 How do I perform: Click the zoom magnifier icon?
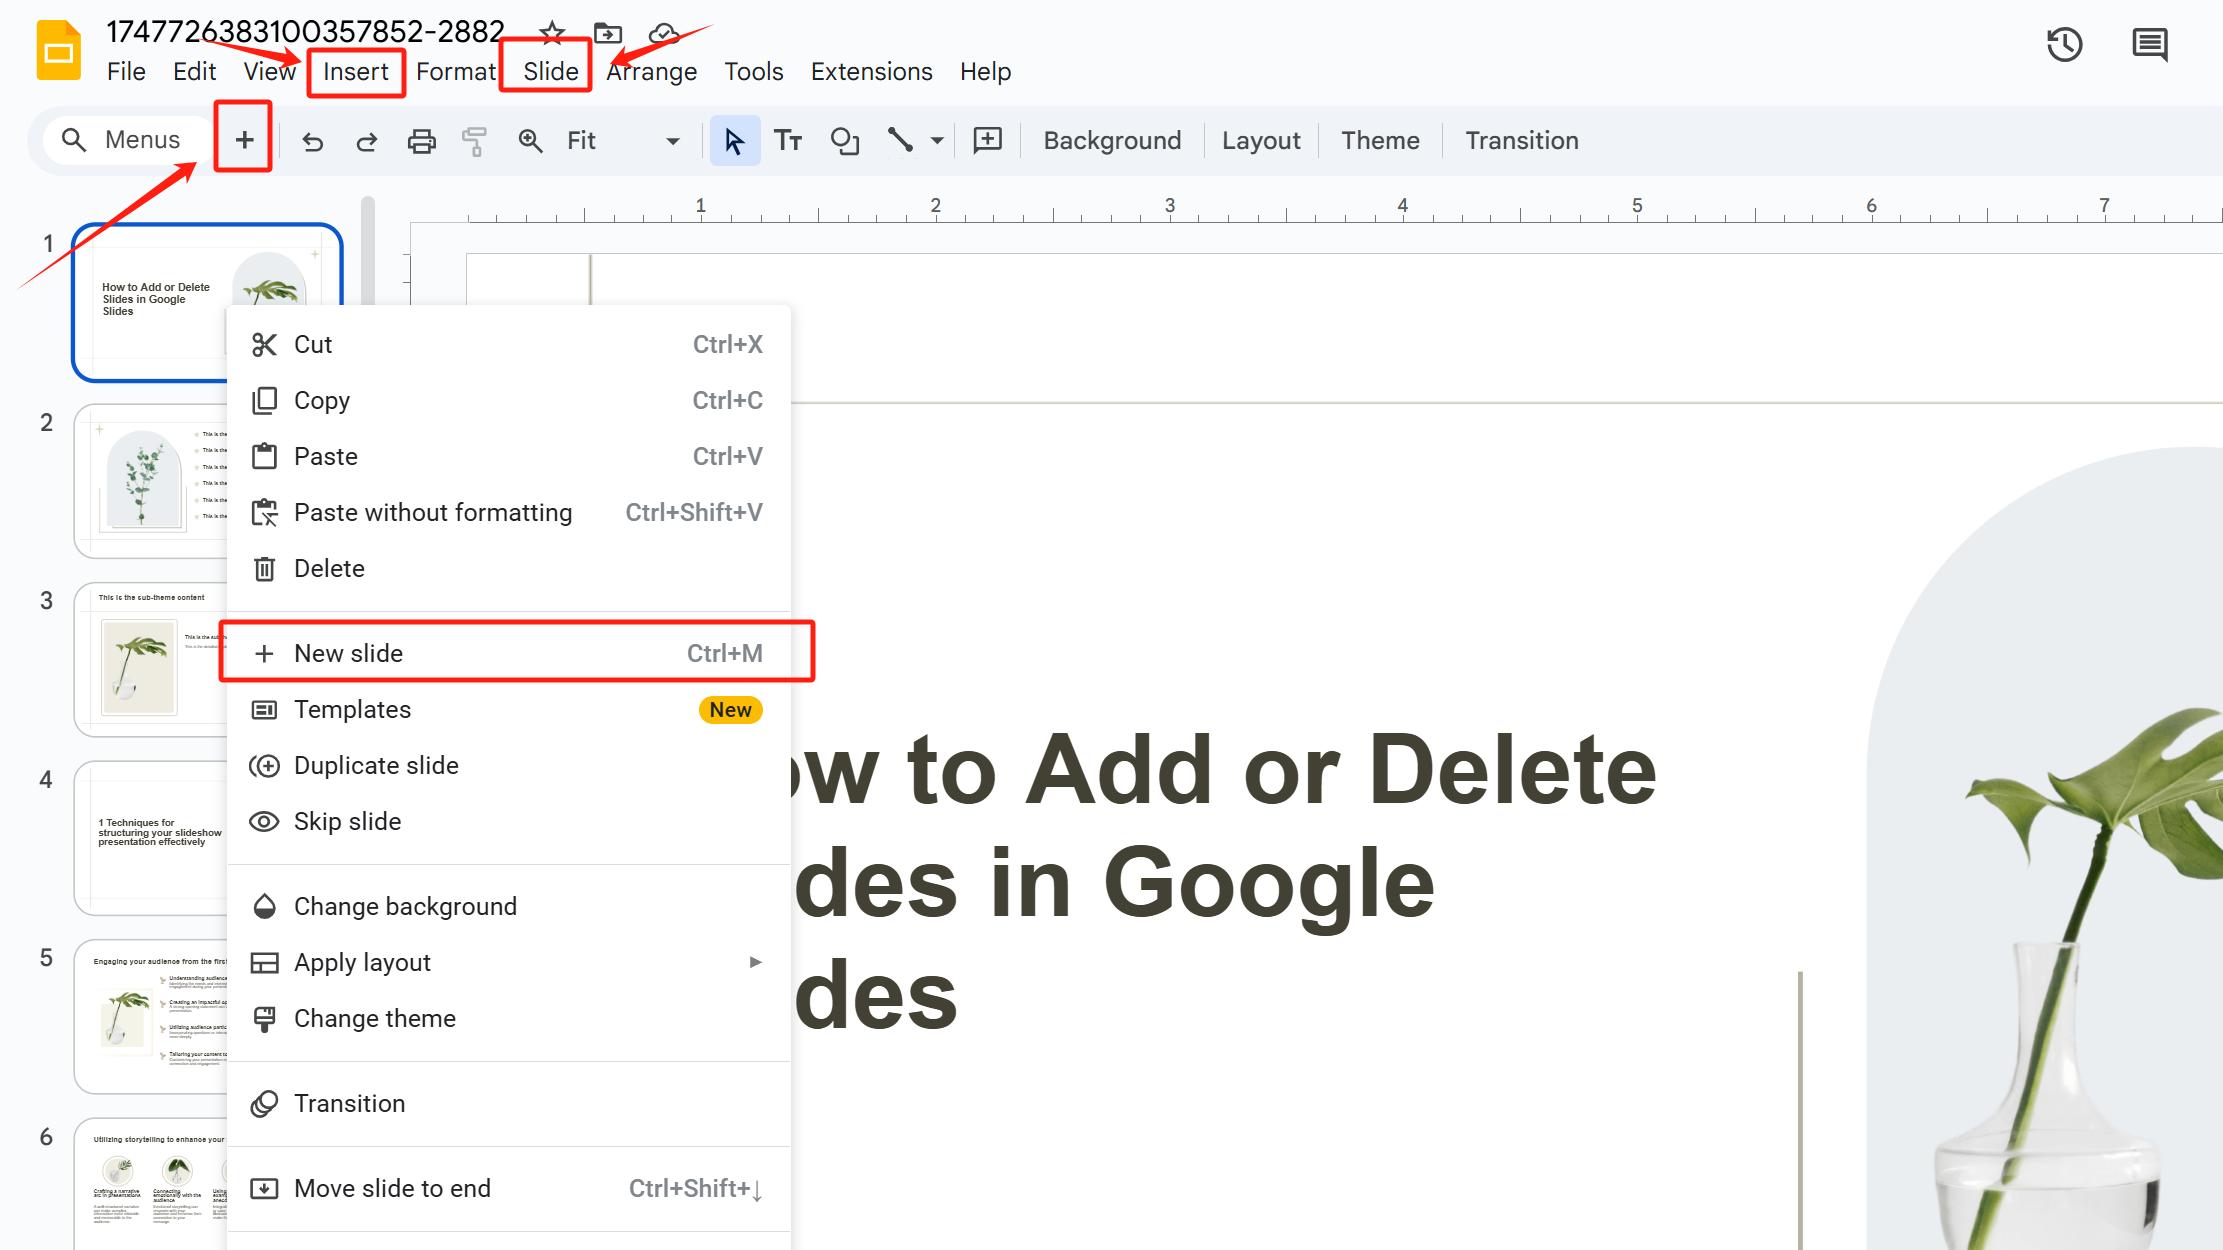(x=530, y=141)
